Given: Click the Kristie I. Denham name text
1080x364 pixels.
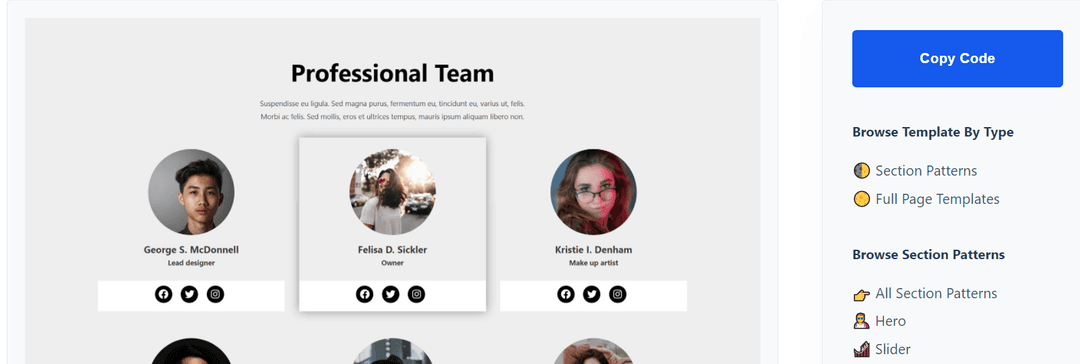Looking at the screenshot, I should click(593, 250).
